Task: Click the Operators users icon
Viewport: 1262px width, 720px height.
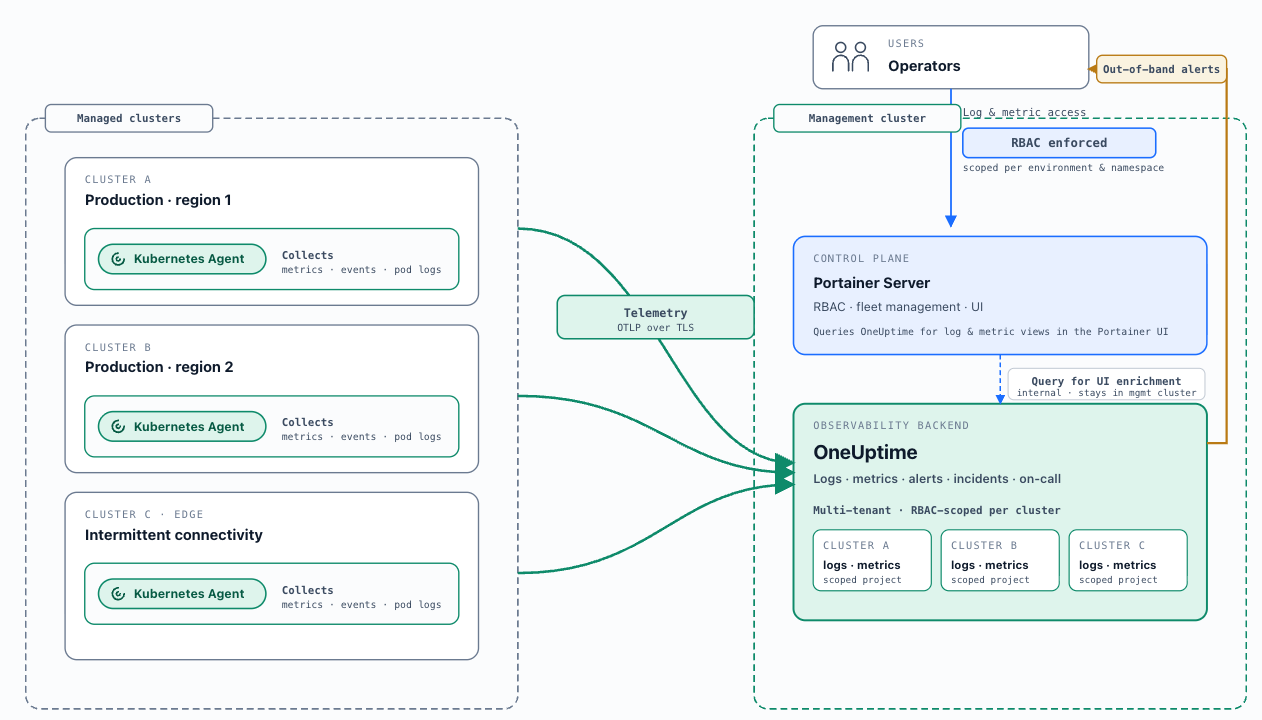Action: [x=851, y=57]
